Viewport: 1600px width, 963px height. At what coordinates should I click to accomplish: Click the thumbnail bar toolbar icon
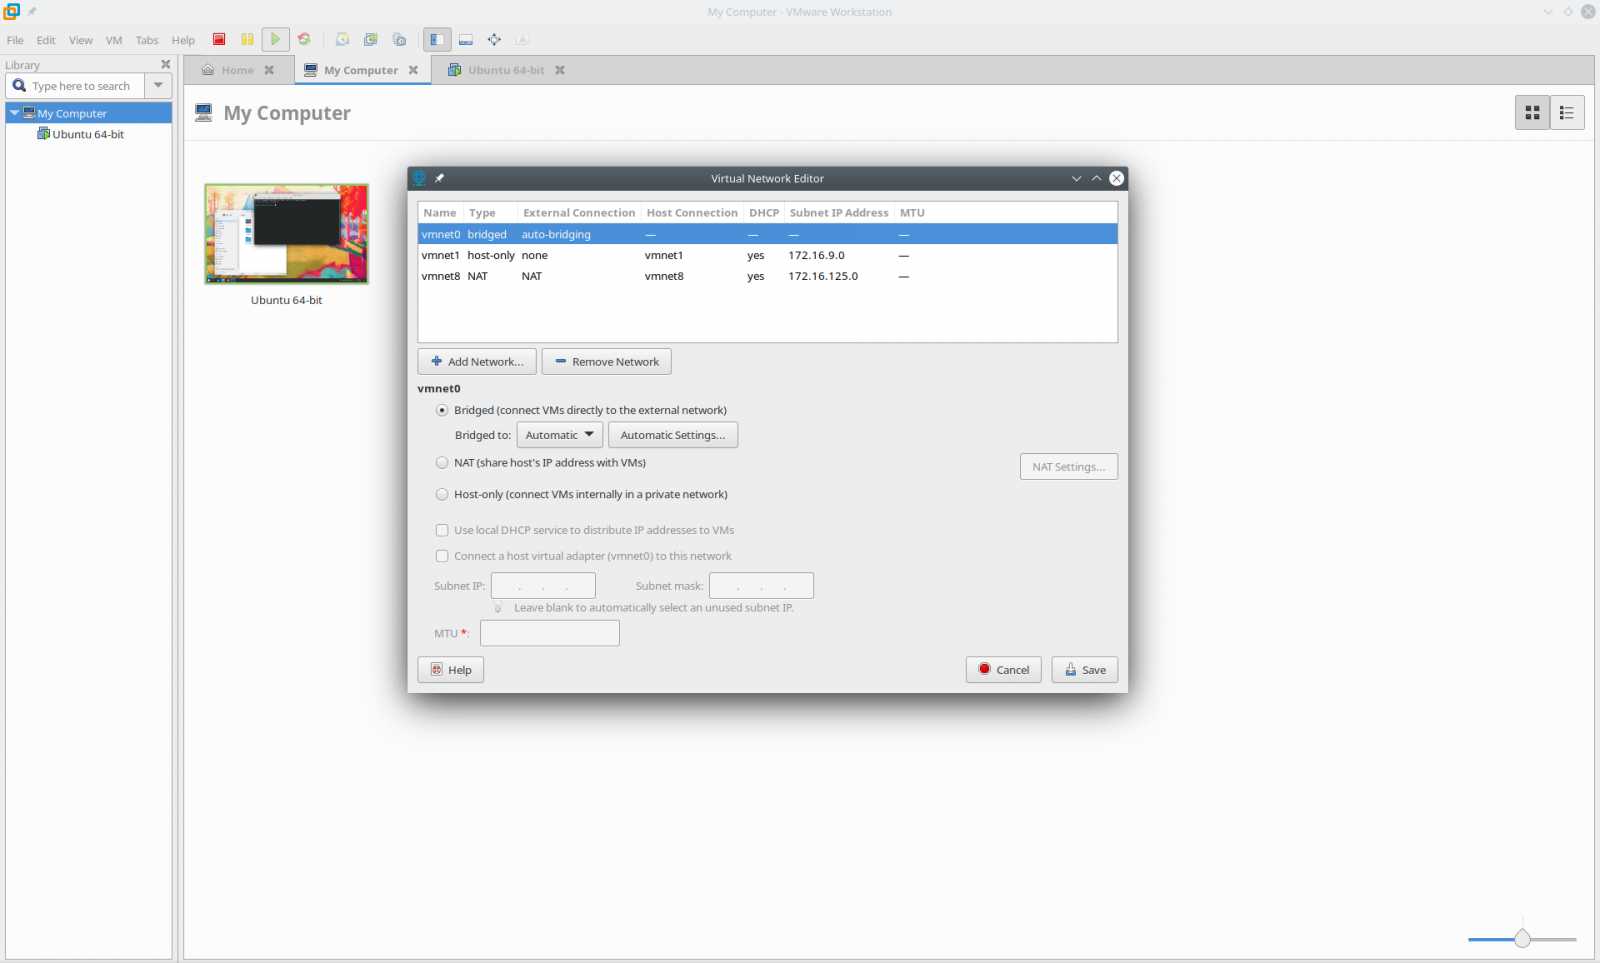[465, 39]
